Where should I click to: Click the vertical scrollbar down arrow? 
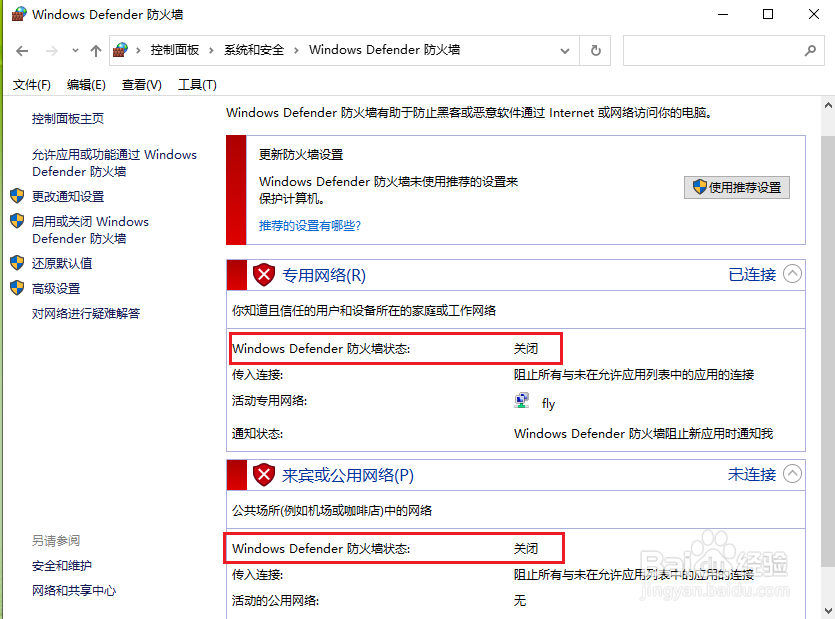(x=828, y=611)
